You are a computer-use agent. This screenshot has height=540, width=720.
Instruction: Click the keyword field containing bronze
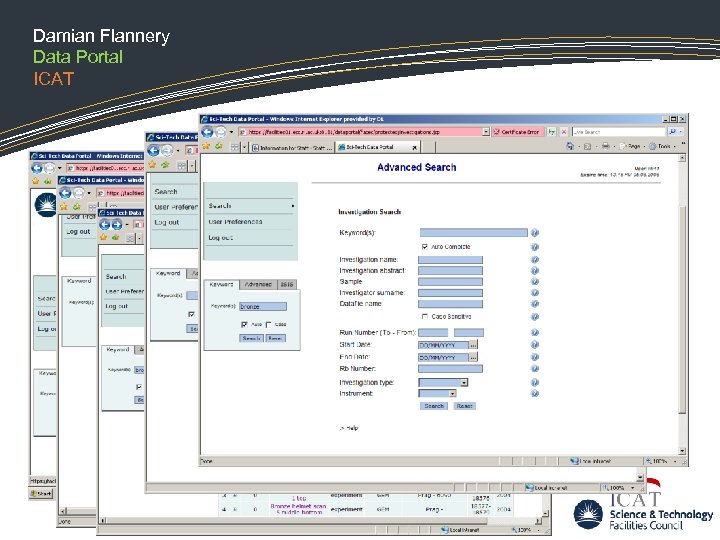click(263, 306)
